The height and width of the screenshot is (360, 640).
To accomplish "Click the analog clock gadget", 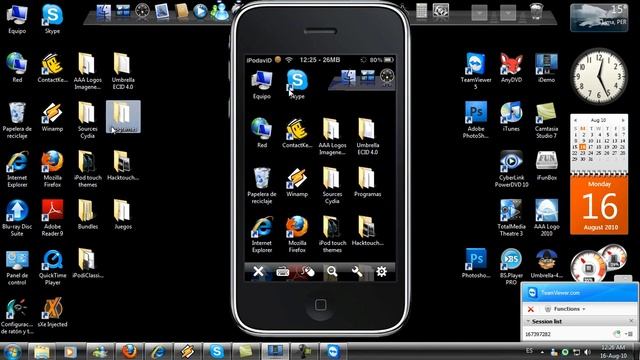I will (x=599, y=76).
